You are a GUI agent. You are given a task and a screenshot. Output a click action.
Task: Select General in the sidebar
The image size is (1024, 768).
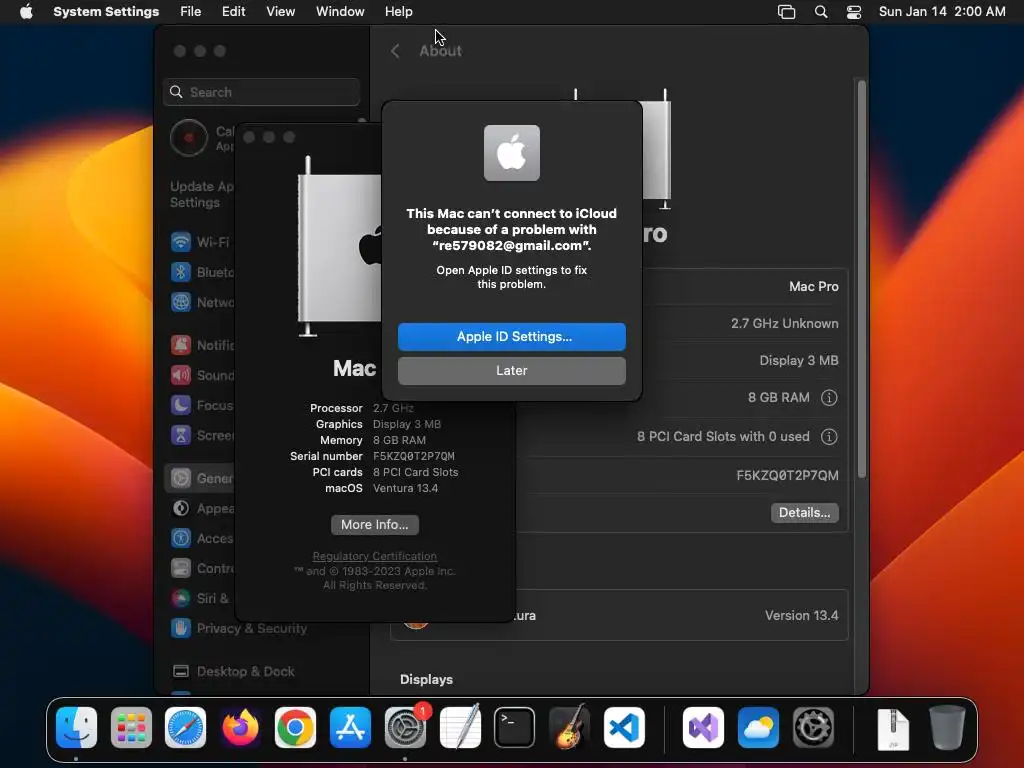200,478
